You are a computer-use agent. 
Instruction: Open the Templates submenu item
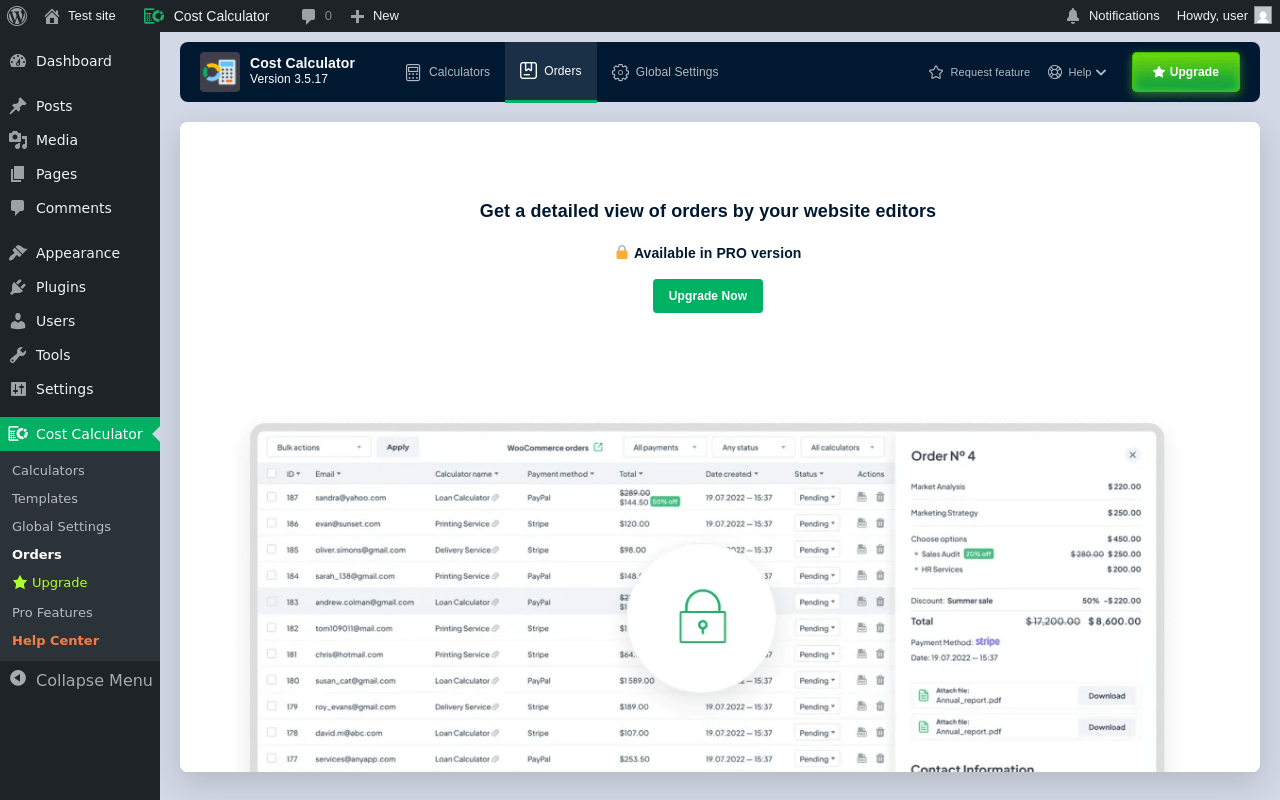click(x=45, y=498)
